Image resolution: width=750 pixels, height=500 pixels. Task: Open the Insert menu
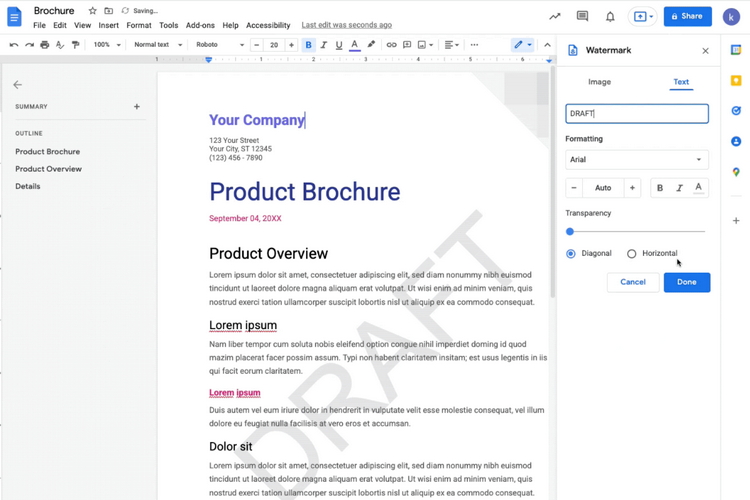pos(109,25)
